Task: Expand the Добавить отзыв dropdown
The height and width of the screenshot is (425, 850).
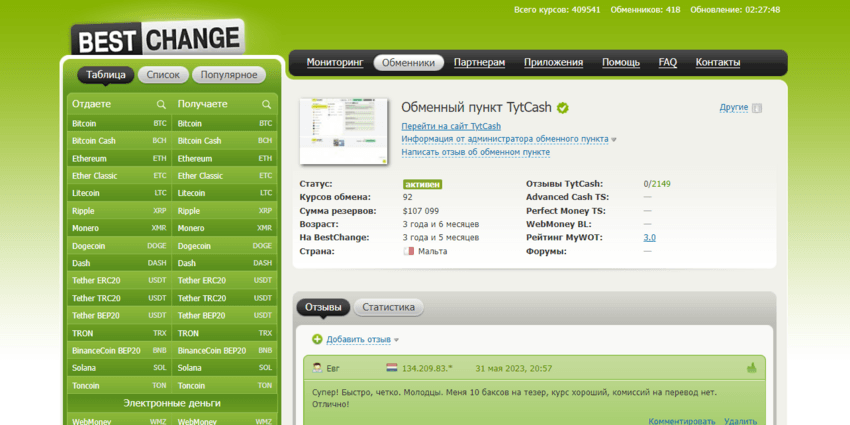Action: coord(362,340)
